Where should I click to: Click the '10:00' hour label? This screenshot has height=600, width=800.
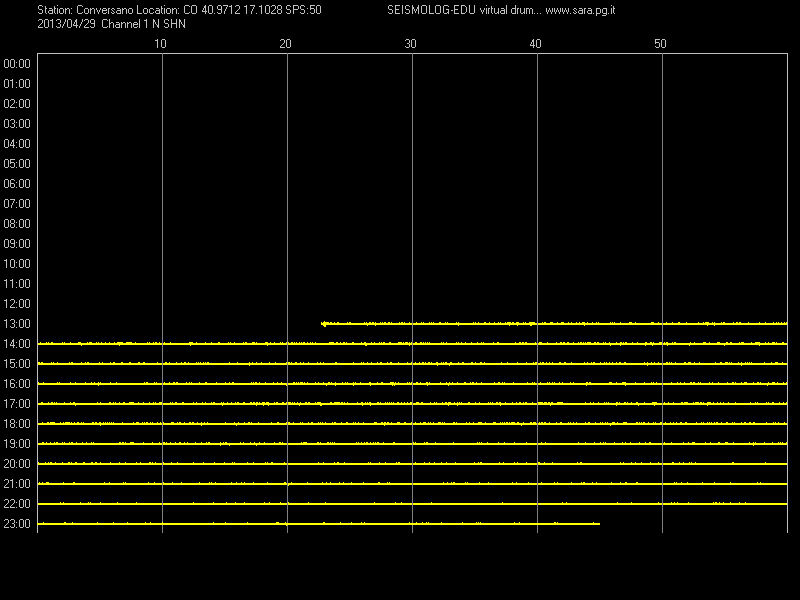tap(17, 264)
